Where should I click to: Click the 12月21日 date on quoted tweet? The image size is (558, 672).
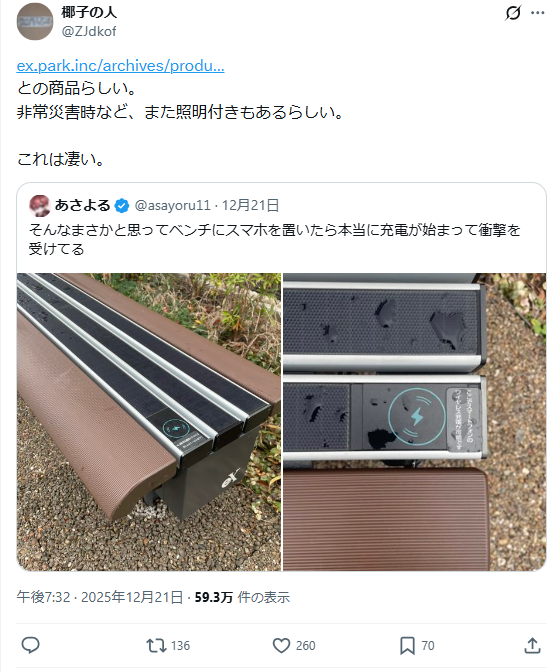250,205
